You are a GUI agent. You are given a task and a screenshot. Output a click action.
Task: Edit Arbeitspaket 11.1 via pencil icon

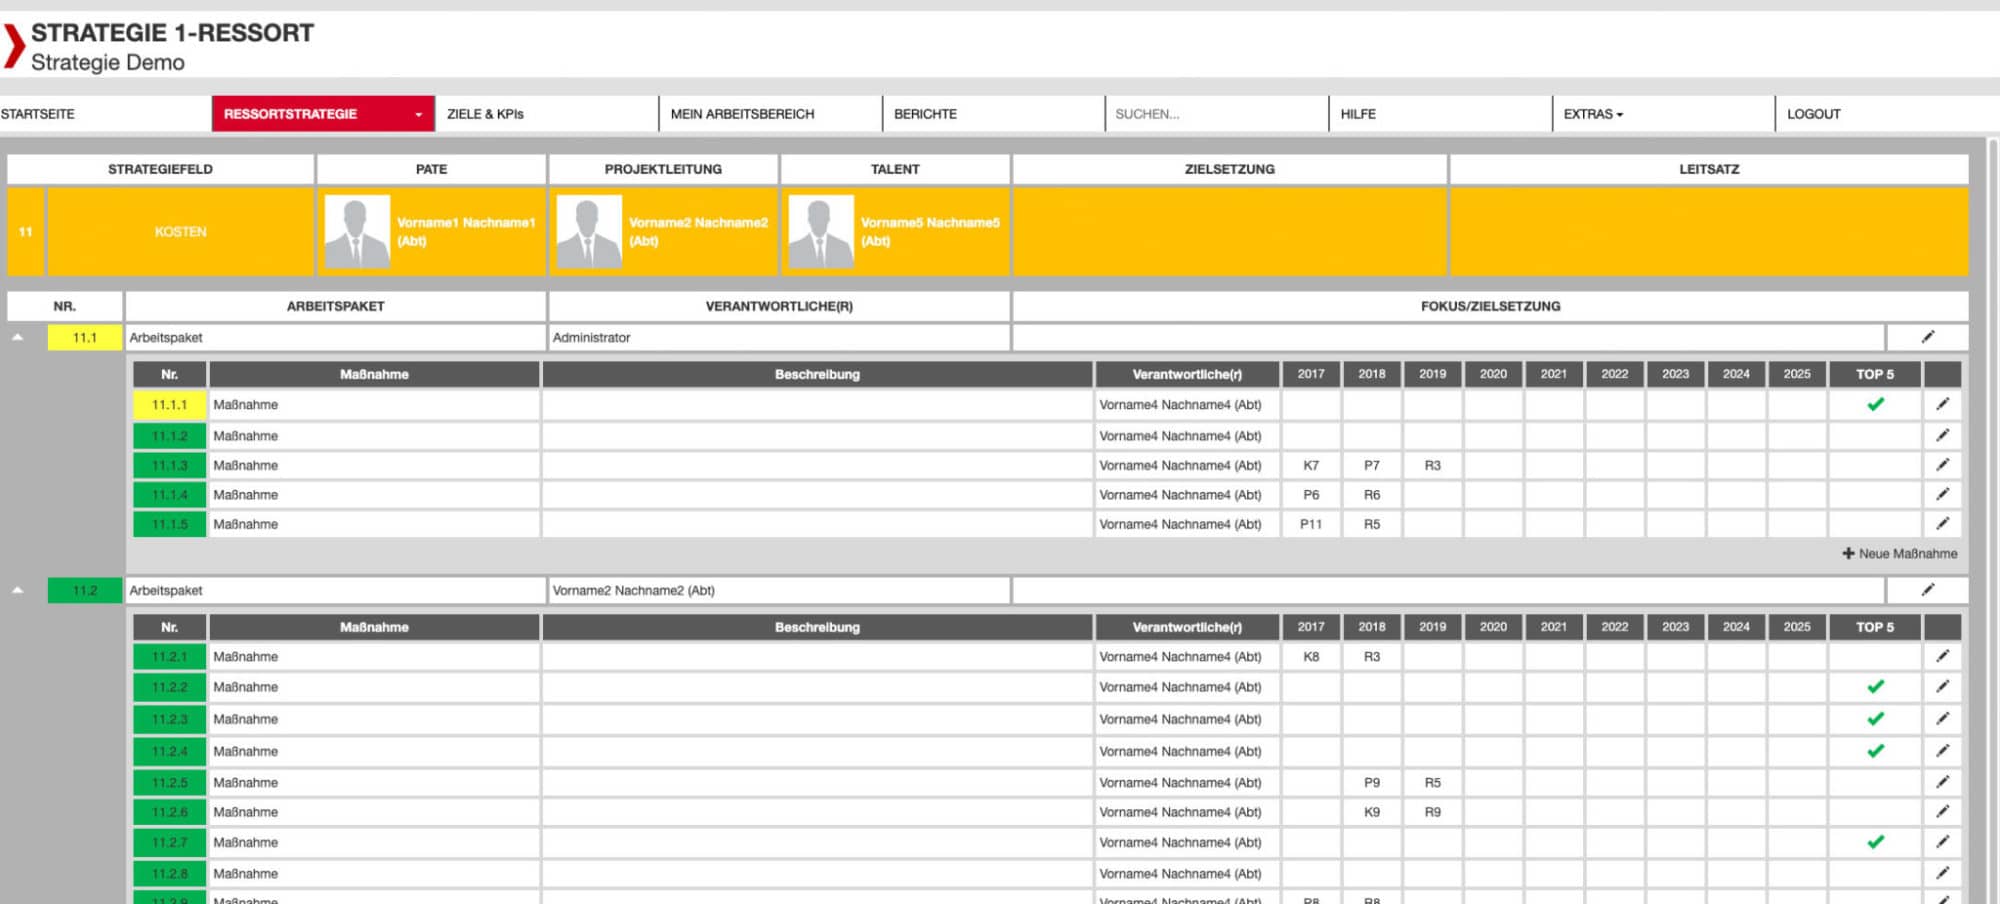coord(1928,337)
